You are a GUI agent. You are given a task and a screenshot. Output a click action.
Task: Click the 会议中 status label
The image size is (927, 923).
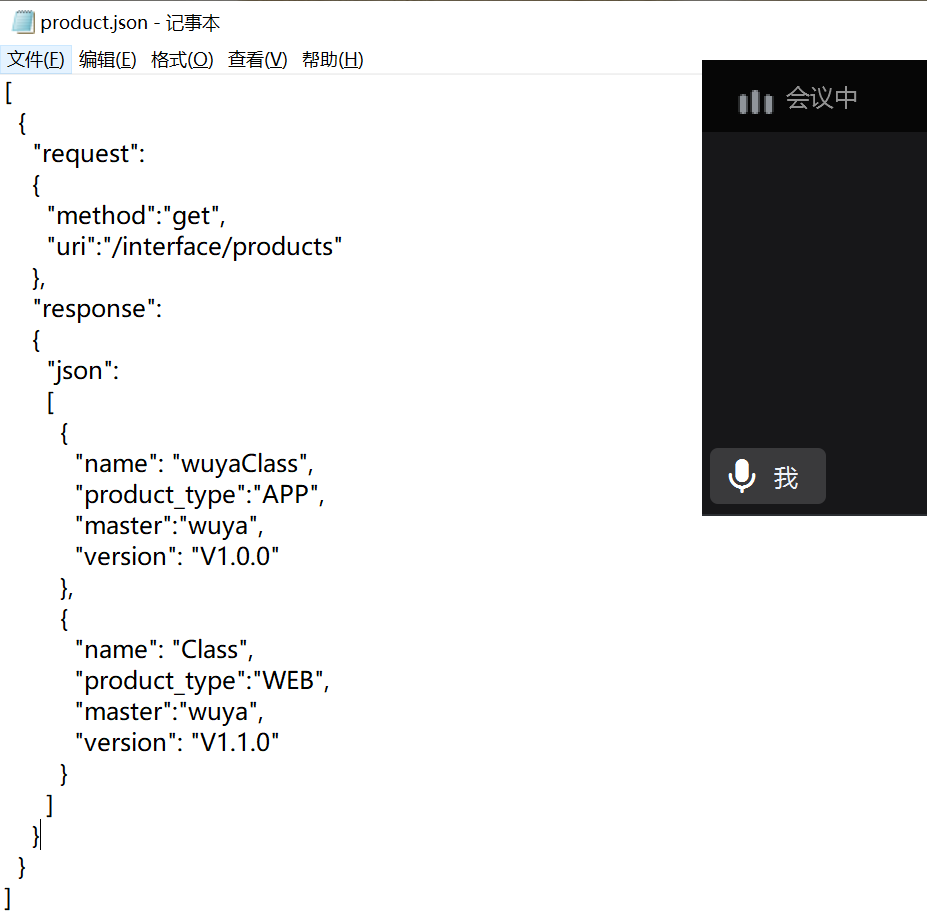821,98
